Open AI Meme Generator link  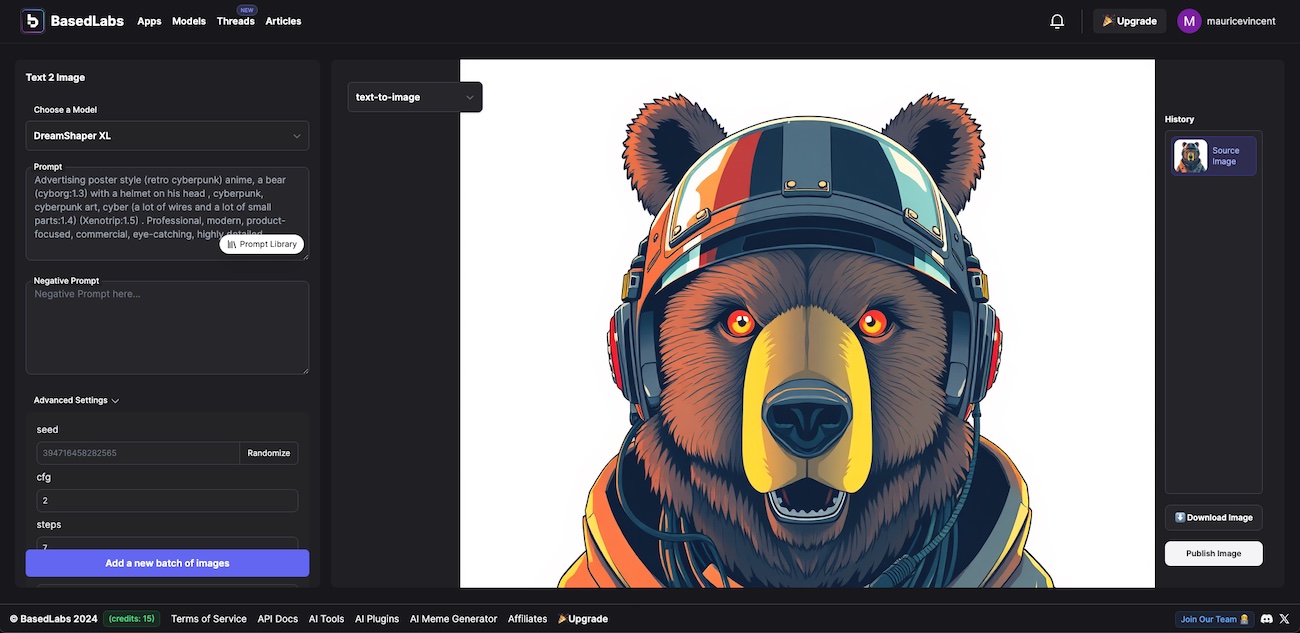click(x=453, y=619)
